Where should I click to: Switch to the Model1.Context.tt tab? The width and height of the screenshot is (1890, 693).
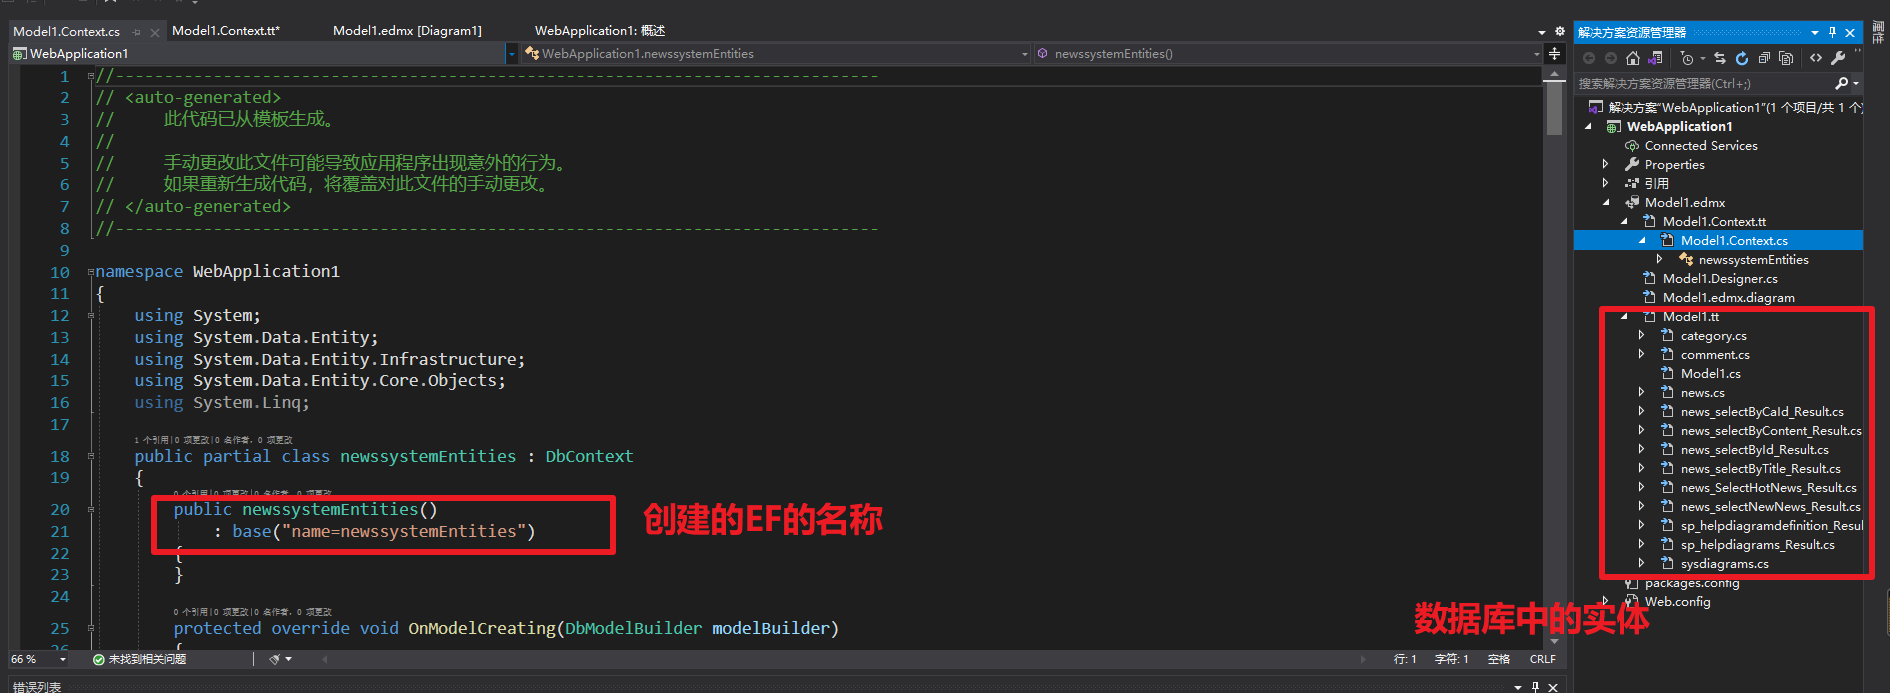(x=226, y=31)
